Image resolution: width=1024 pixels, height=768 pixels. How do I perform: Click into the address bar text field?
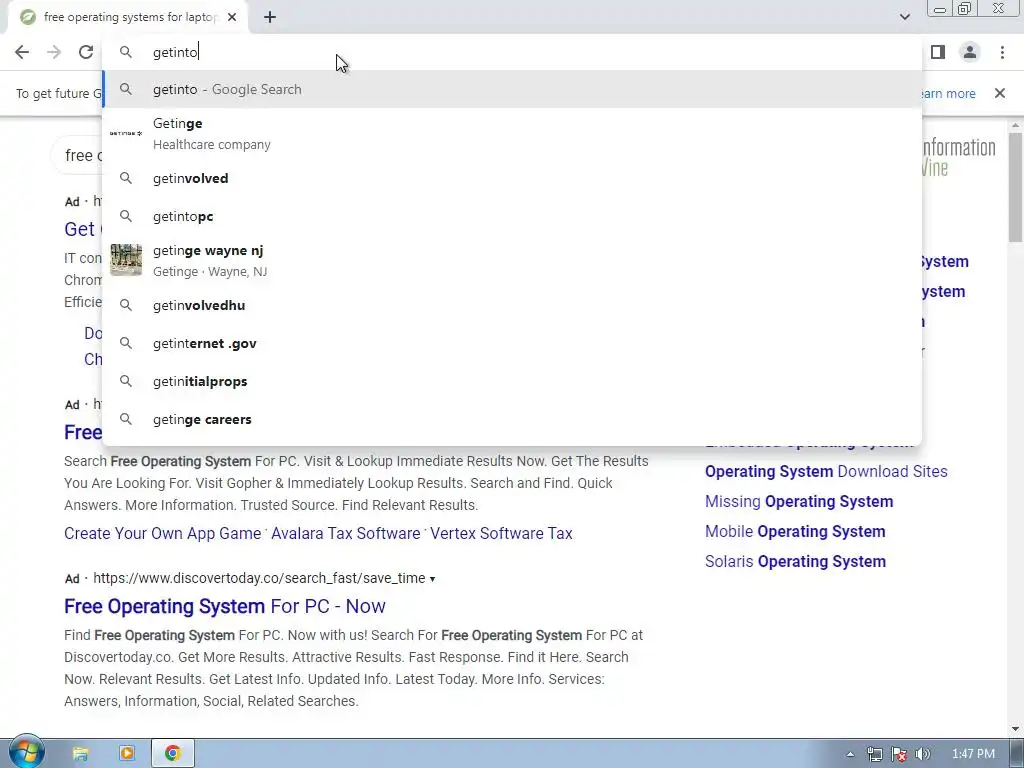pyautogui.click(x=513, y=52)
